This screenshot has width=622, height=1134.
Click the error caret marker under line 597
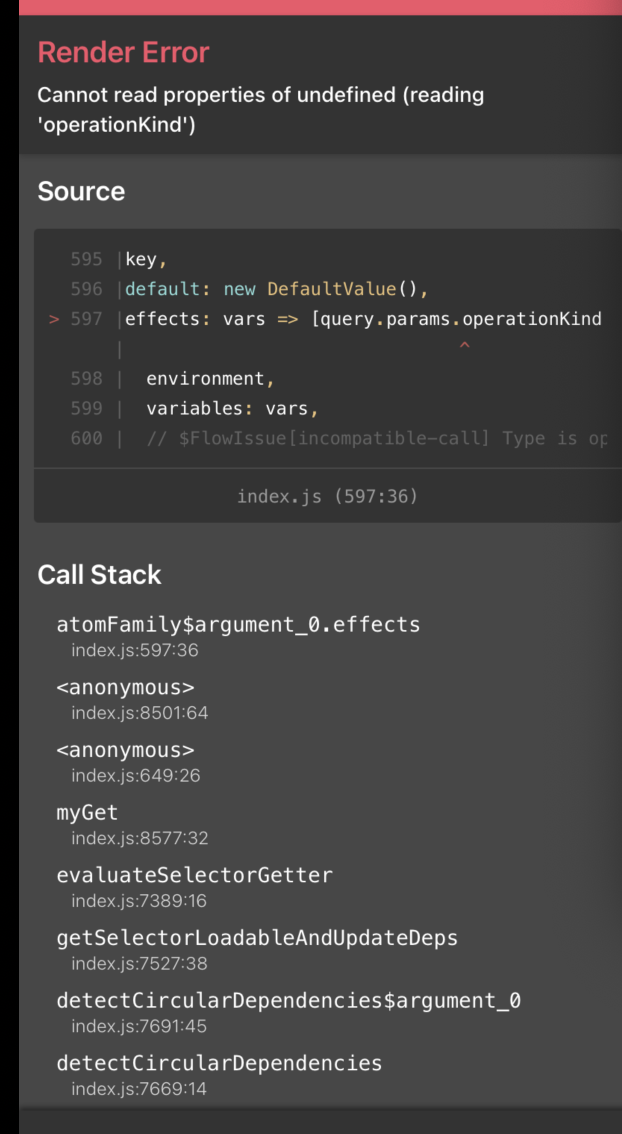pyautogui.click(x=465, y=347)
